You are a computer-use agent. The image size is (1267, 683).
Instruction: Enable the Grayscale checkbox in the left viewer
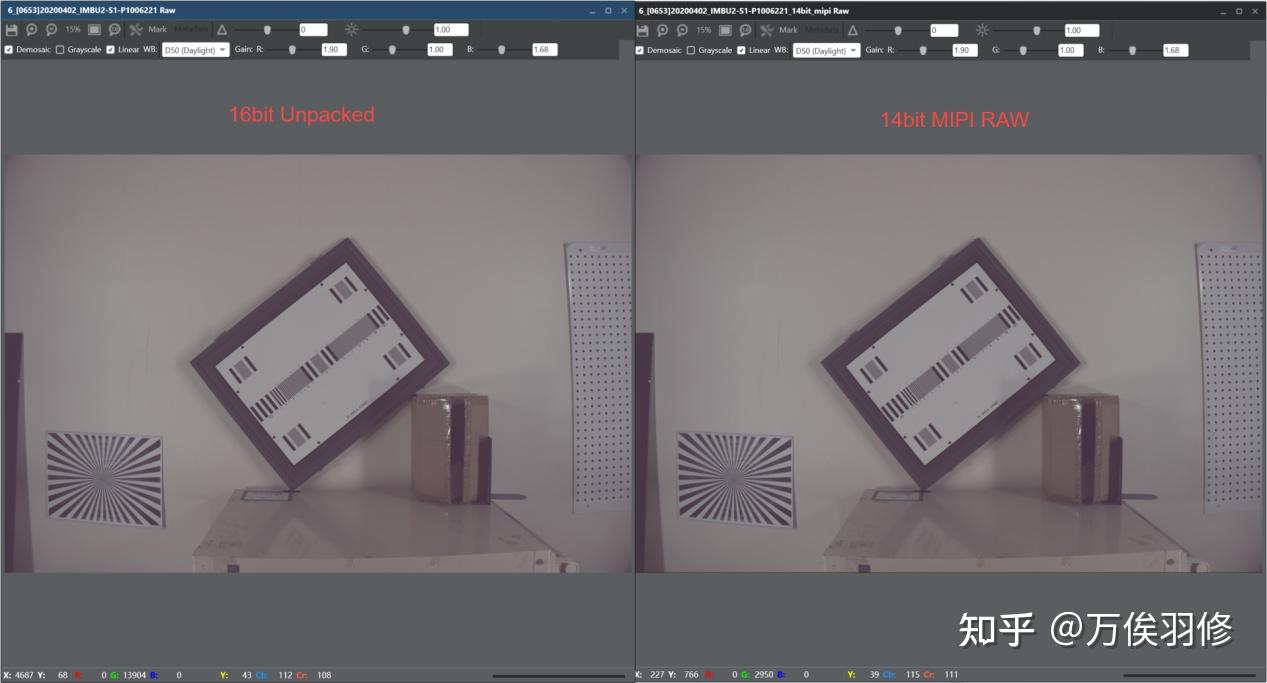(x=59, y=49)
